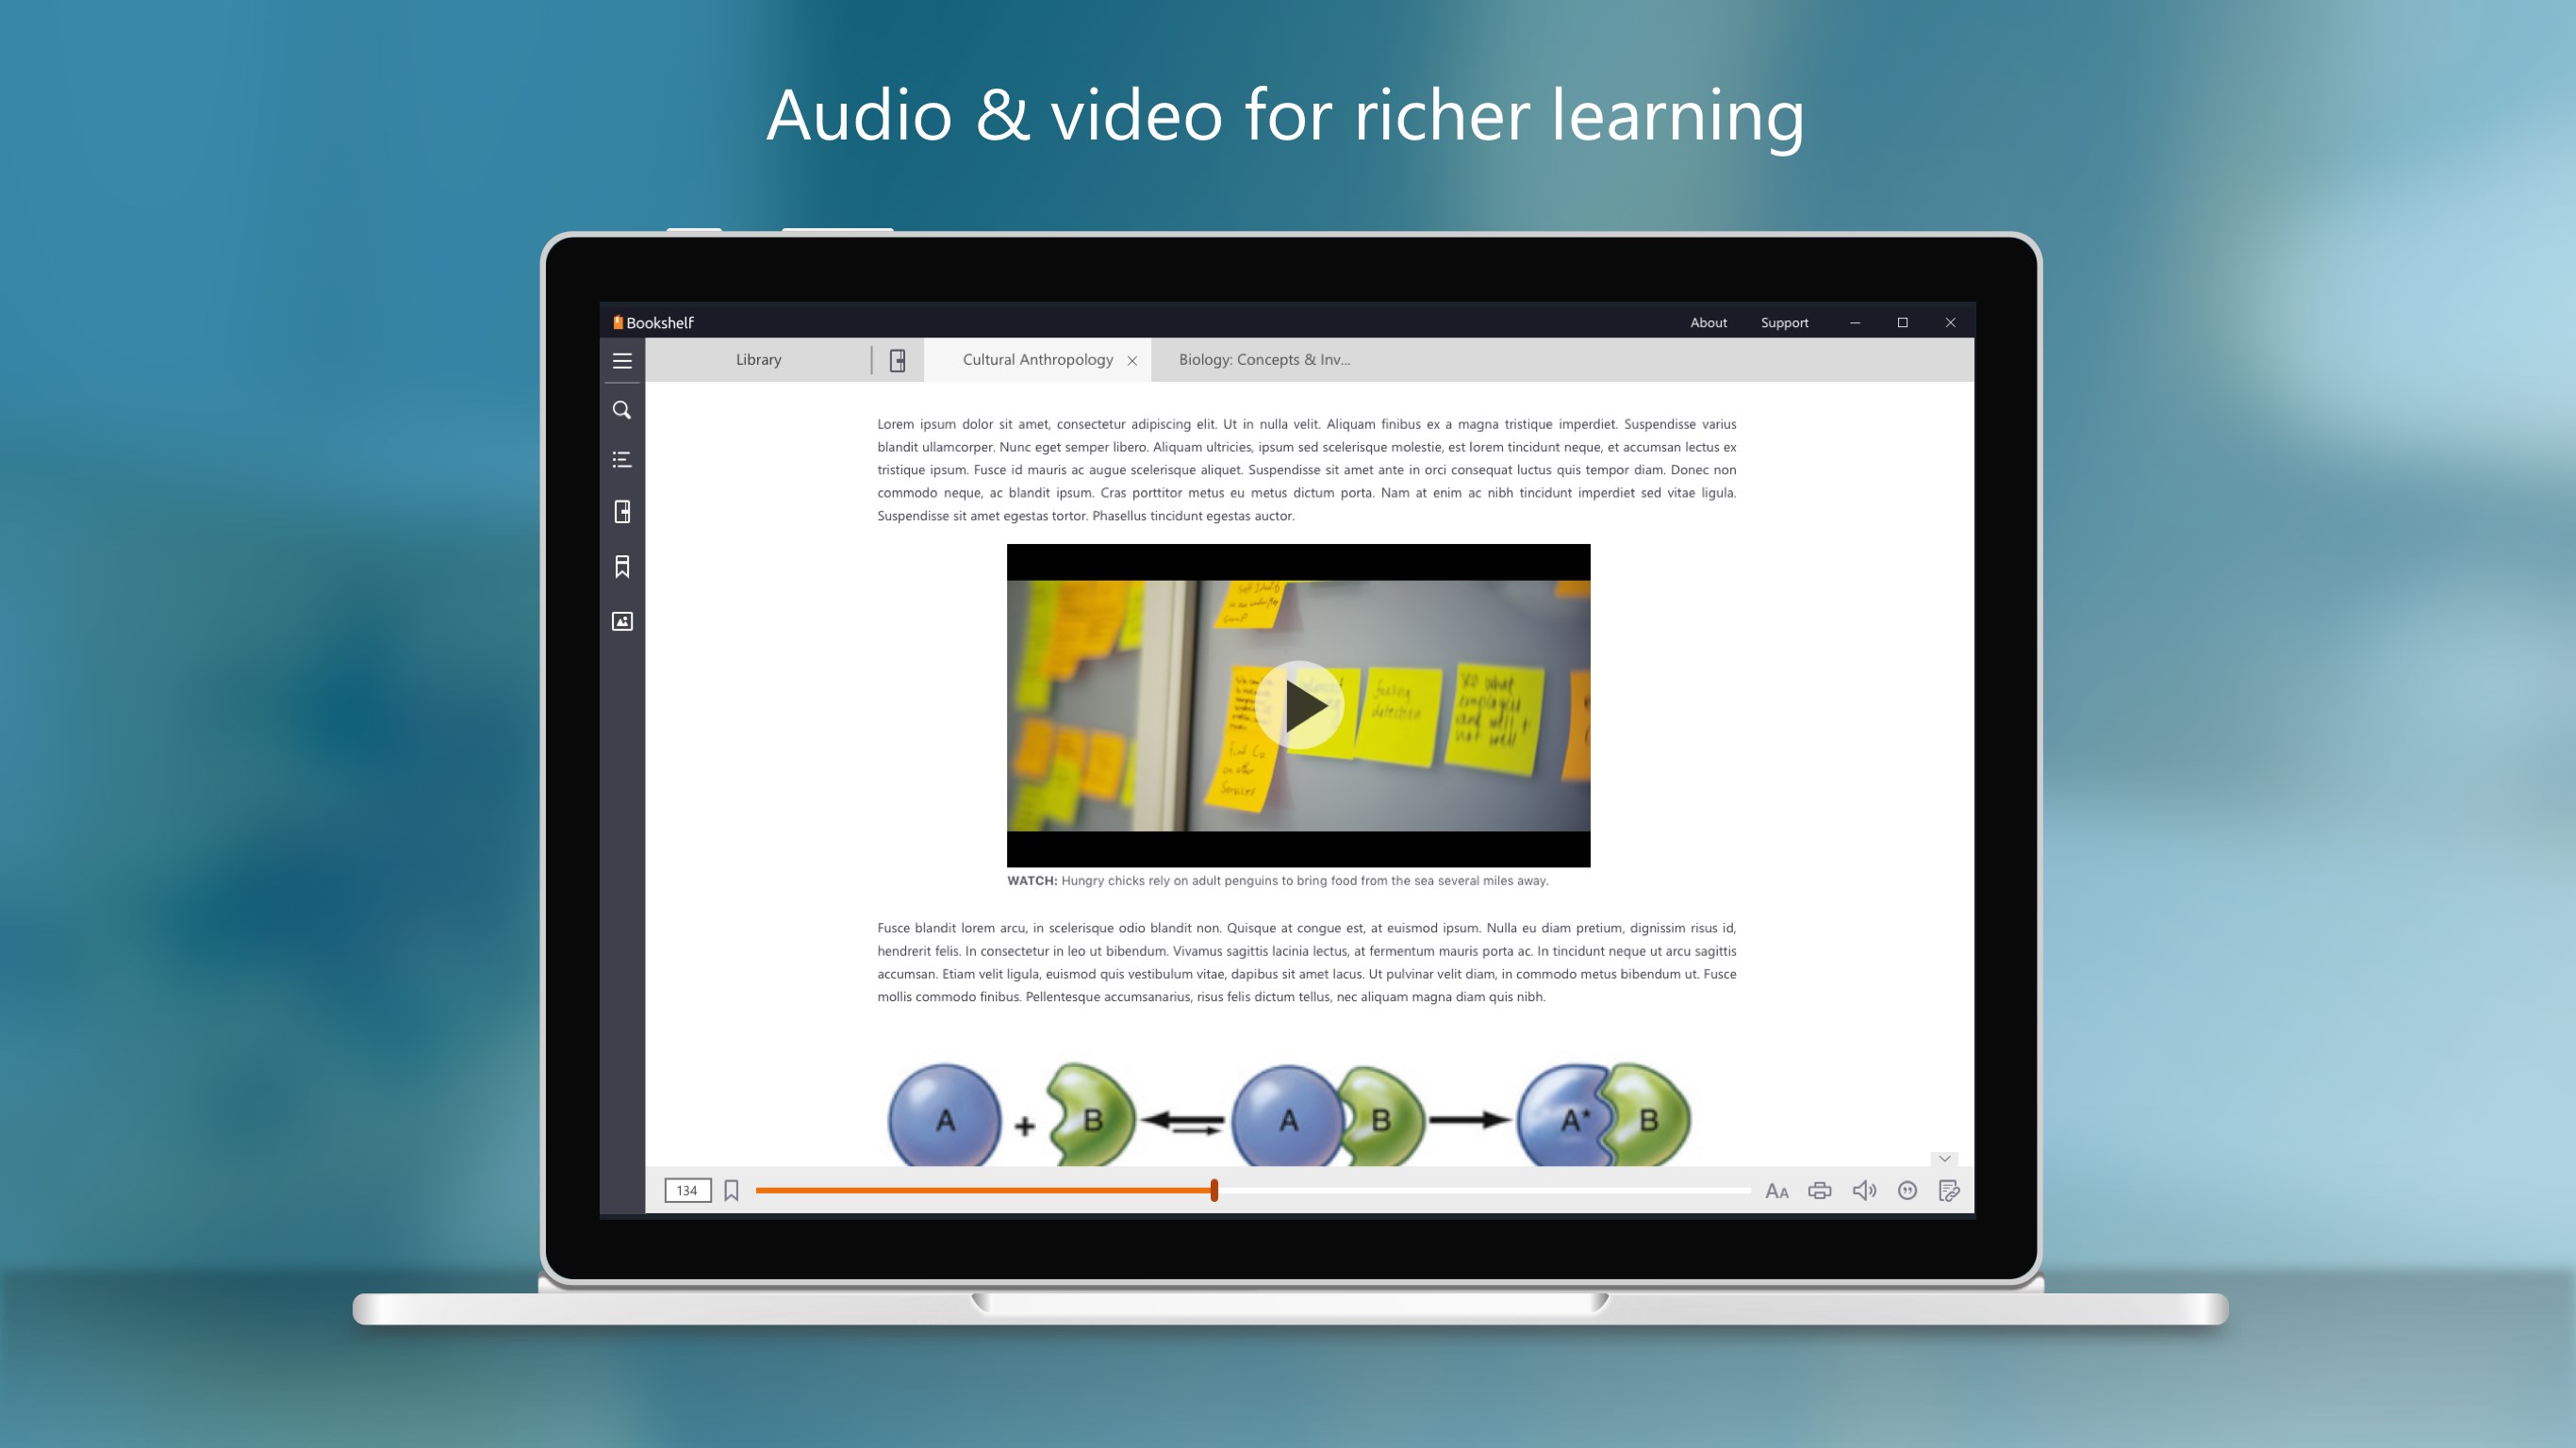Image resolution: width=2576 pixels, height=1448 pixels.
Task: Play the embedded video content
Action: pos(1300,703)
